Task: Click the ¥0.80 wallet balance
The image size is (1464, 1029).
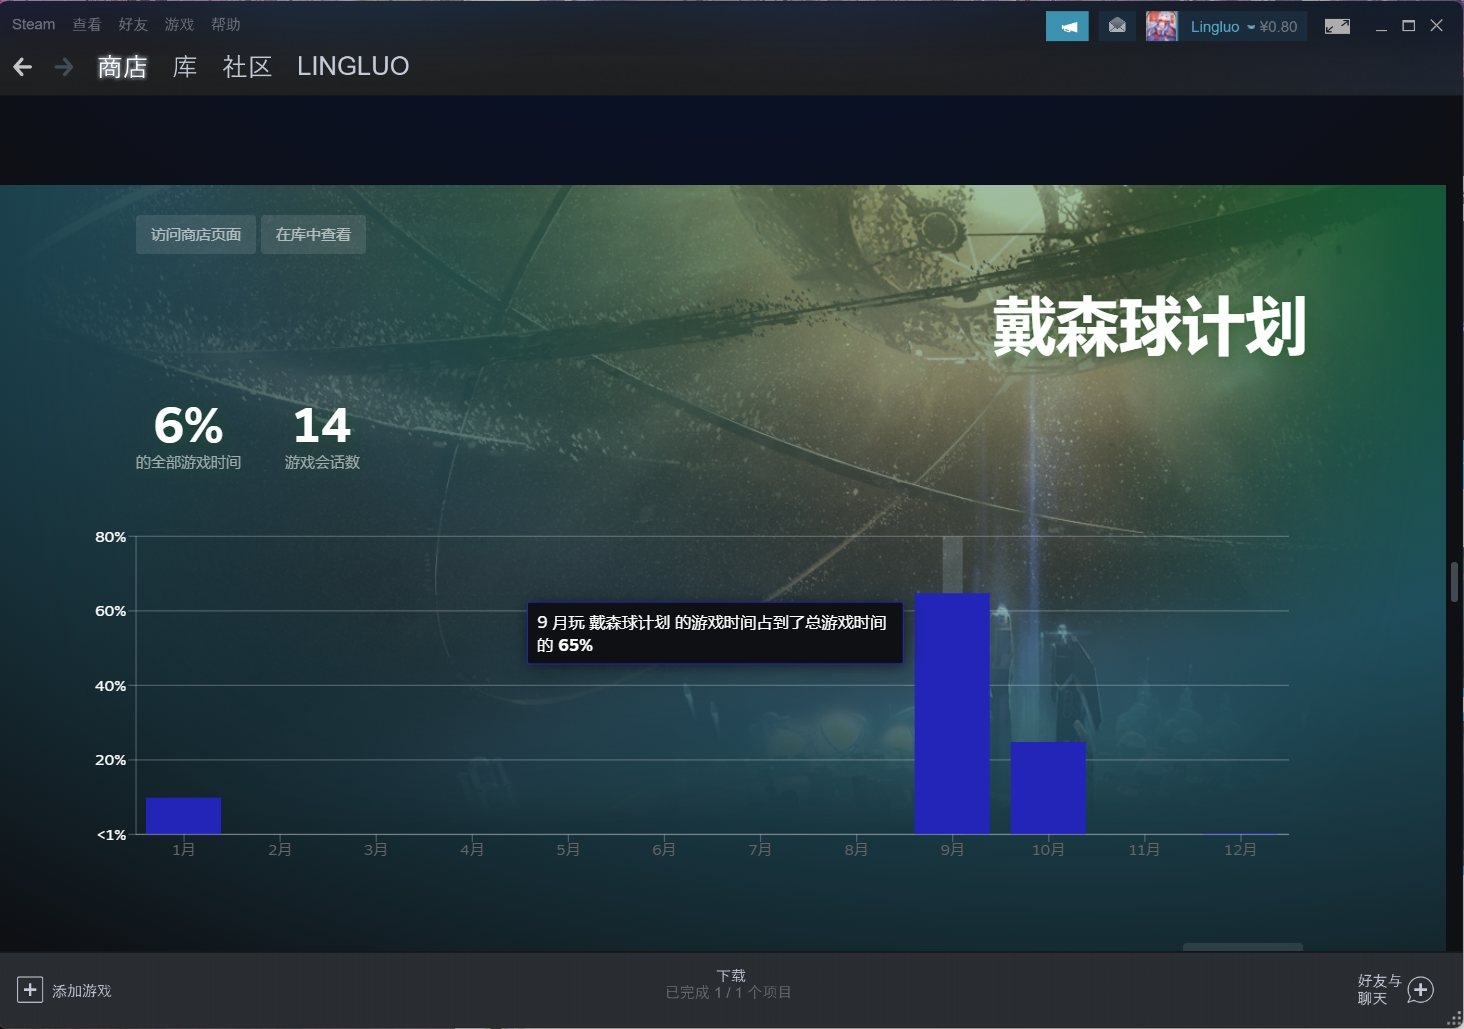Action: click(1278, 27)
